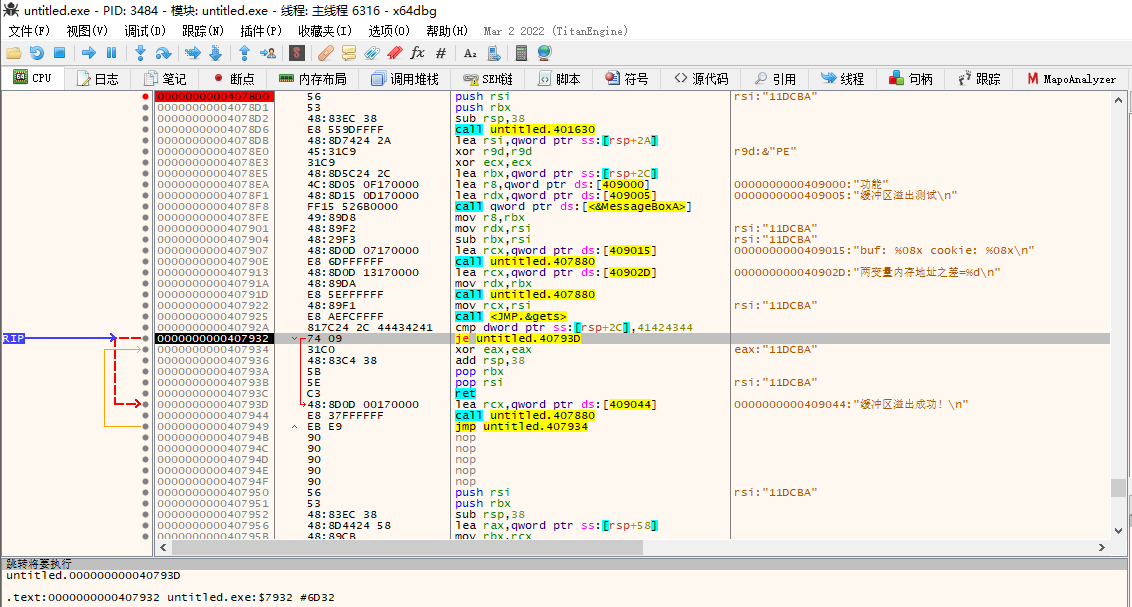Toggle breakpoint dot at address 40793D
Screen dimensions: 1132x607
point(145,405)
